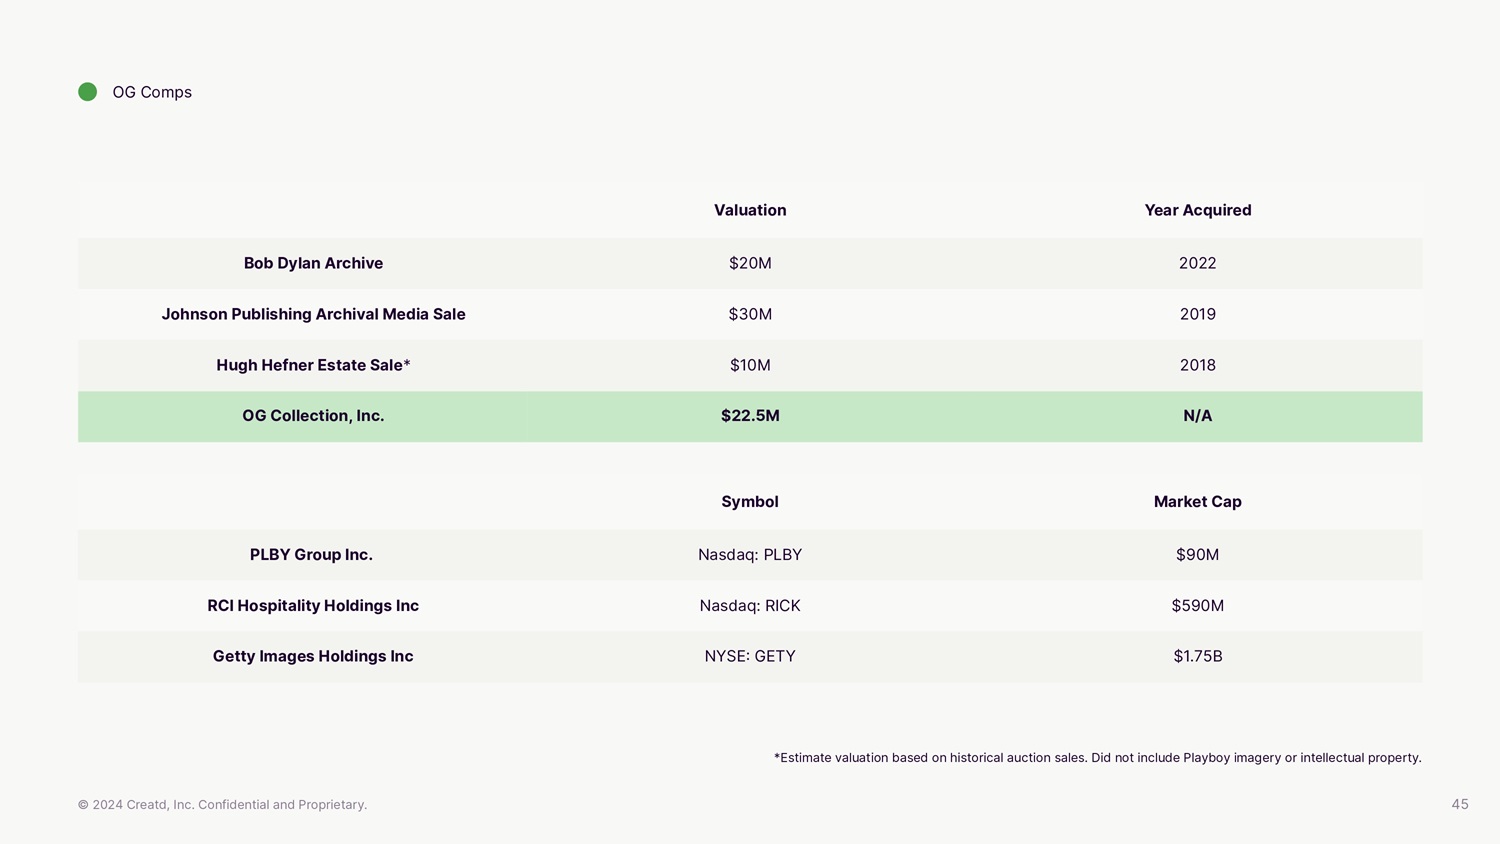Select the Valuation column header
This screenshot has height=844, width=1500.
coord(750,210)
